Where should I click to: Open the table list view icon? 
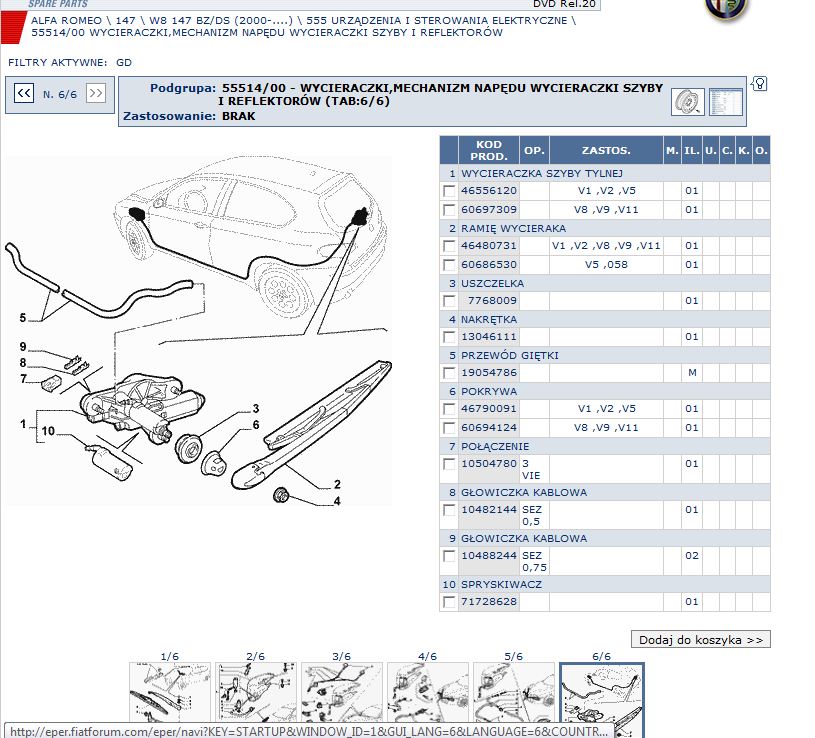726,101
